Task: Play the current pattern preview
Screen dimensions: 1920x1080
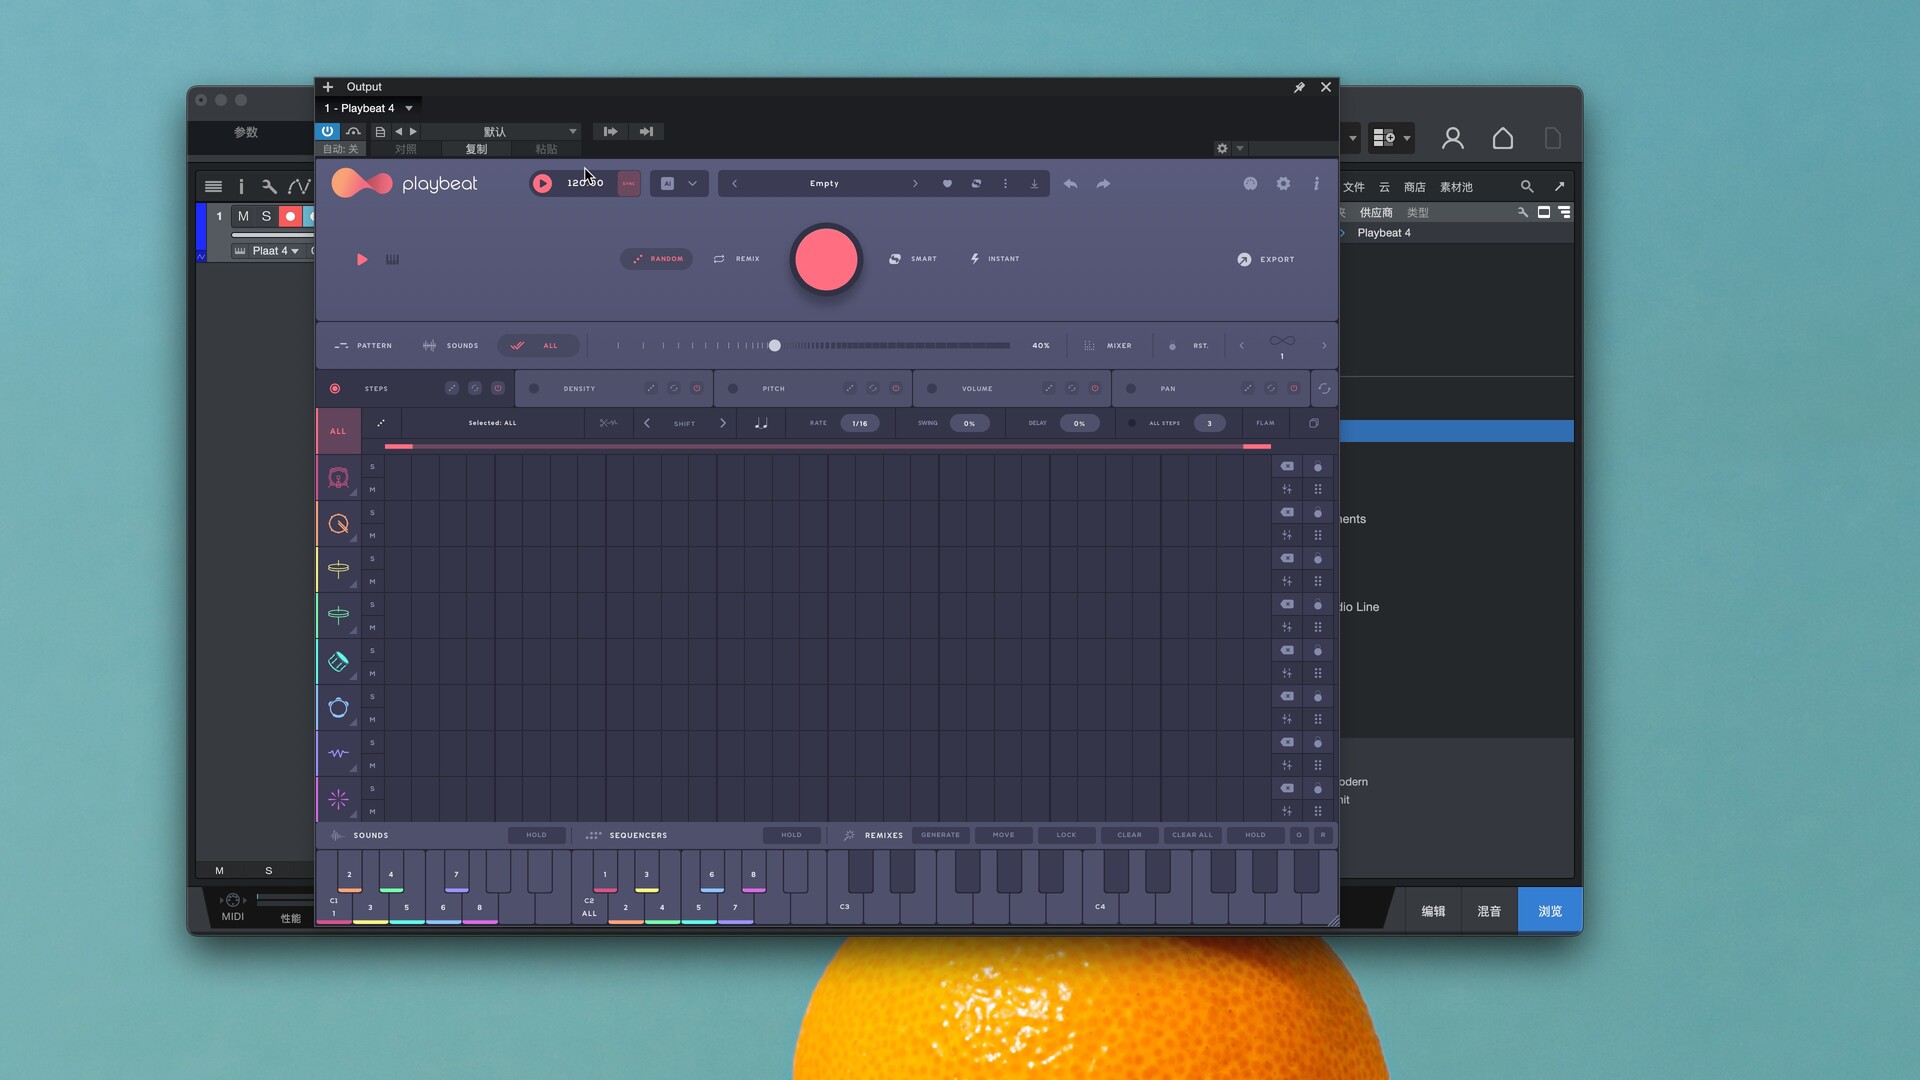Action: pyautogui.click(x=362, y=259)
